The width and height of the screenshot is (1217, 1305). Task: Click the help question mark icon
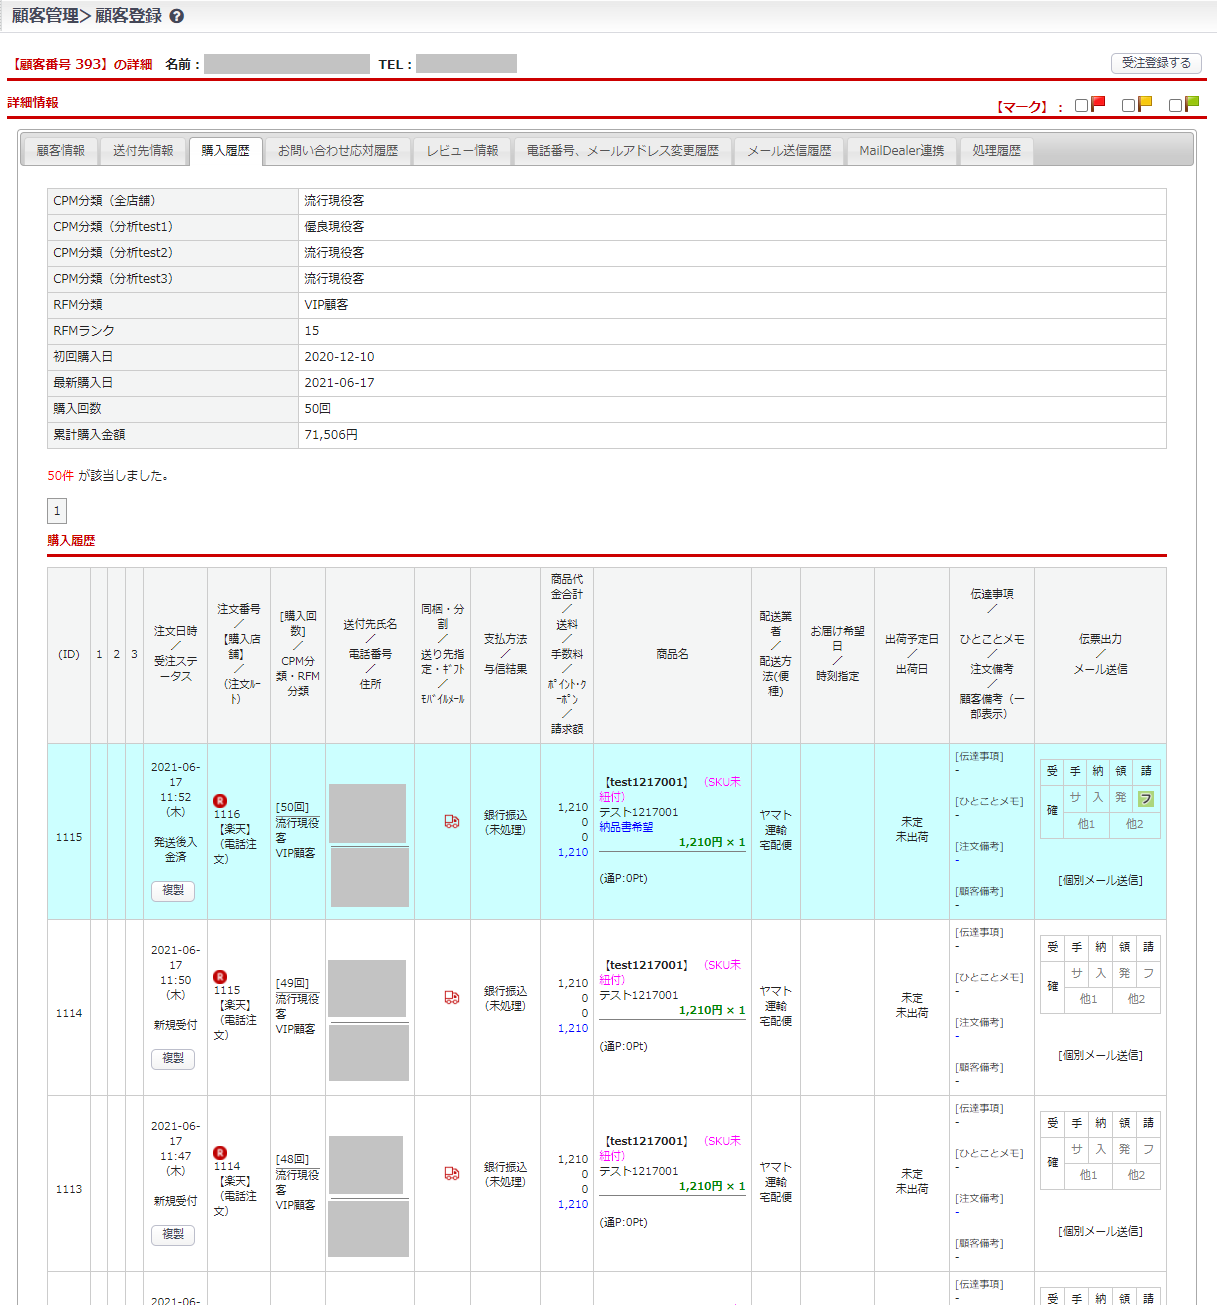[177, 16]
